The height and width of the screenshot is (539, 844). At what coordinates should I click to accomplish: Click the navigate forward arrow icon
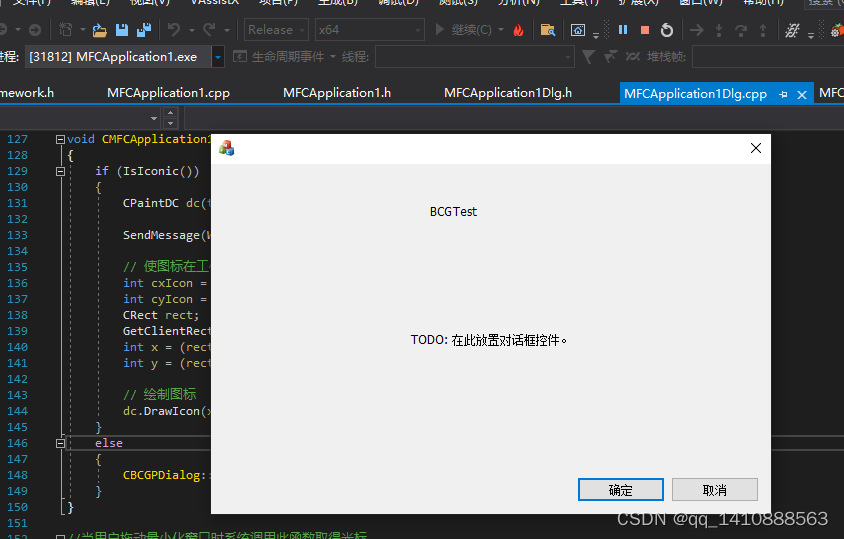click(x=35, y=30)
